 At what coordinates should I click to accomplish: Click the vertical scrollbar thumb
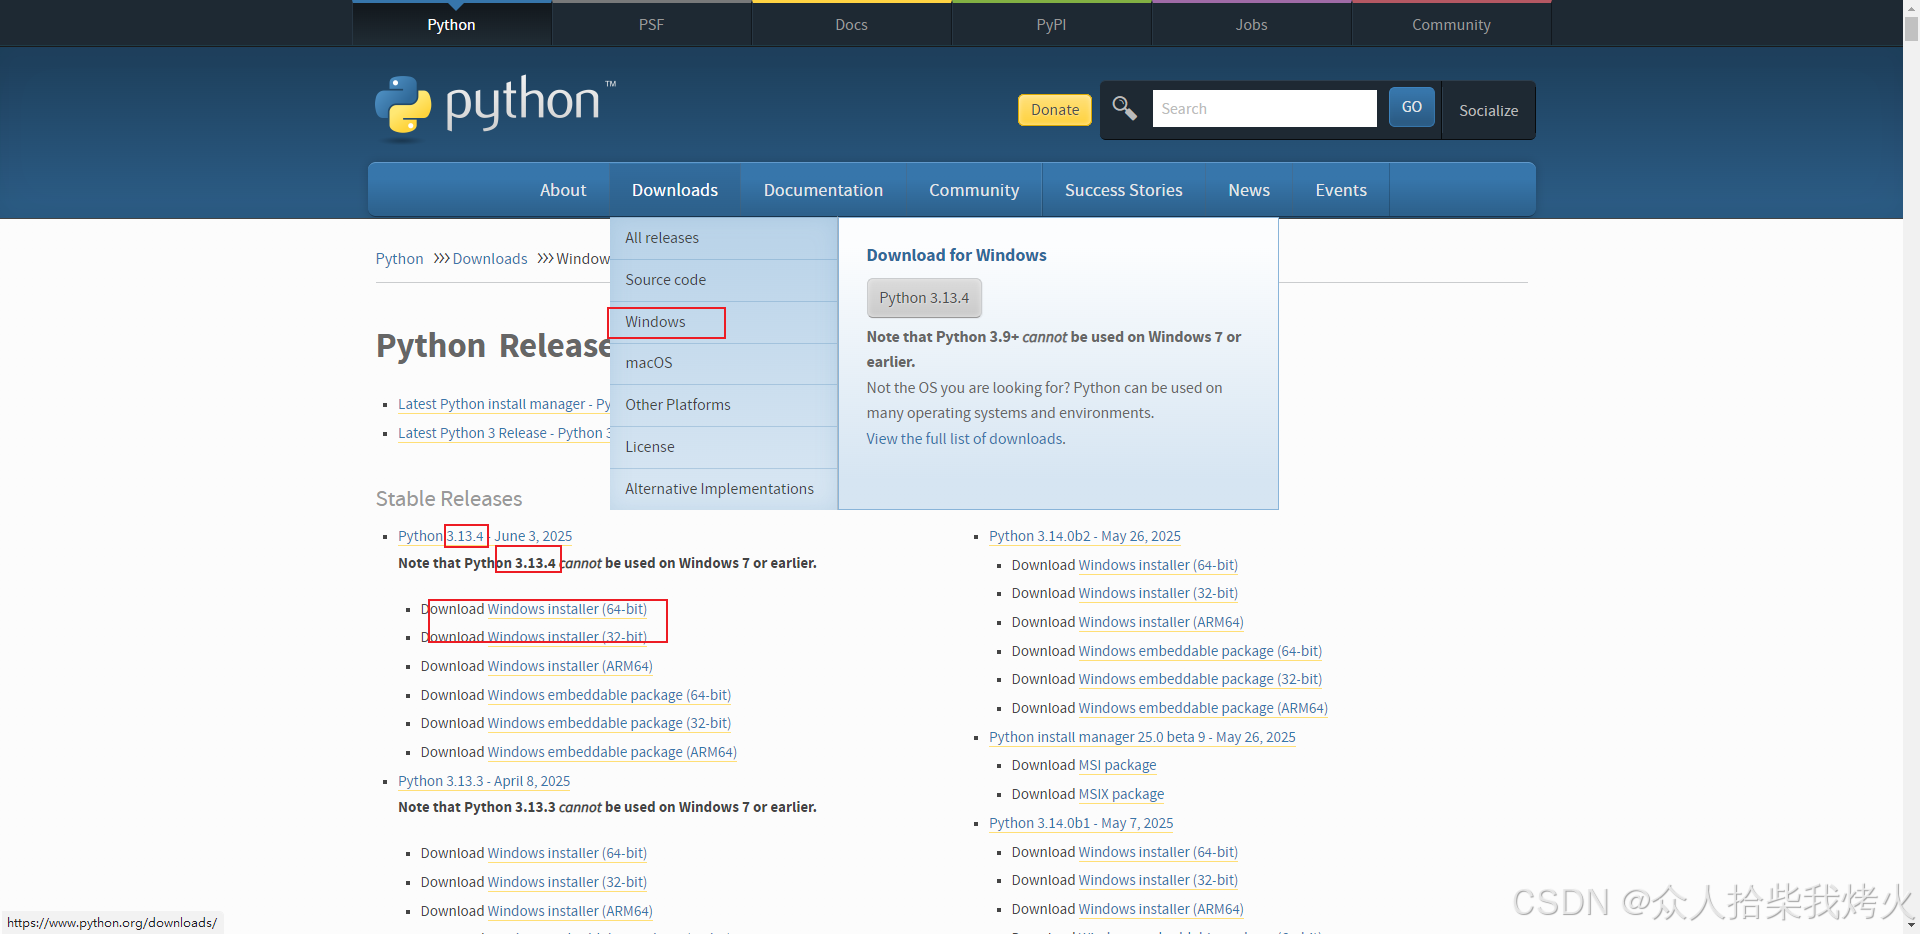pyautogui.click(x=1911, y=29)
